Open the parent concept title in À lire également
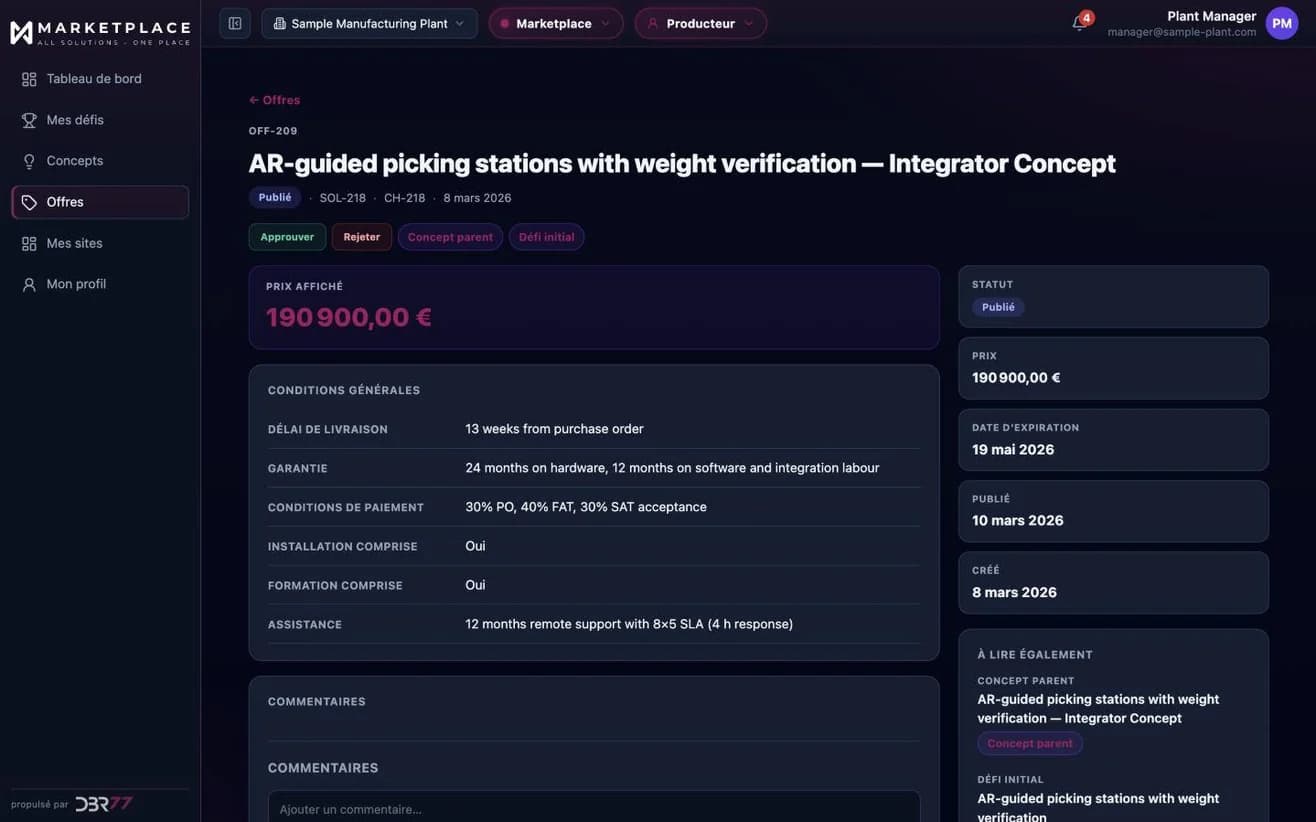The height and width of the screenshot is (822, 1316). coord(1098,709)
